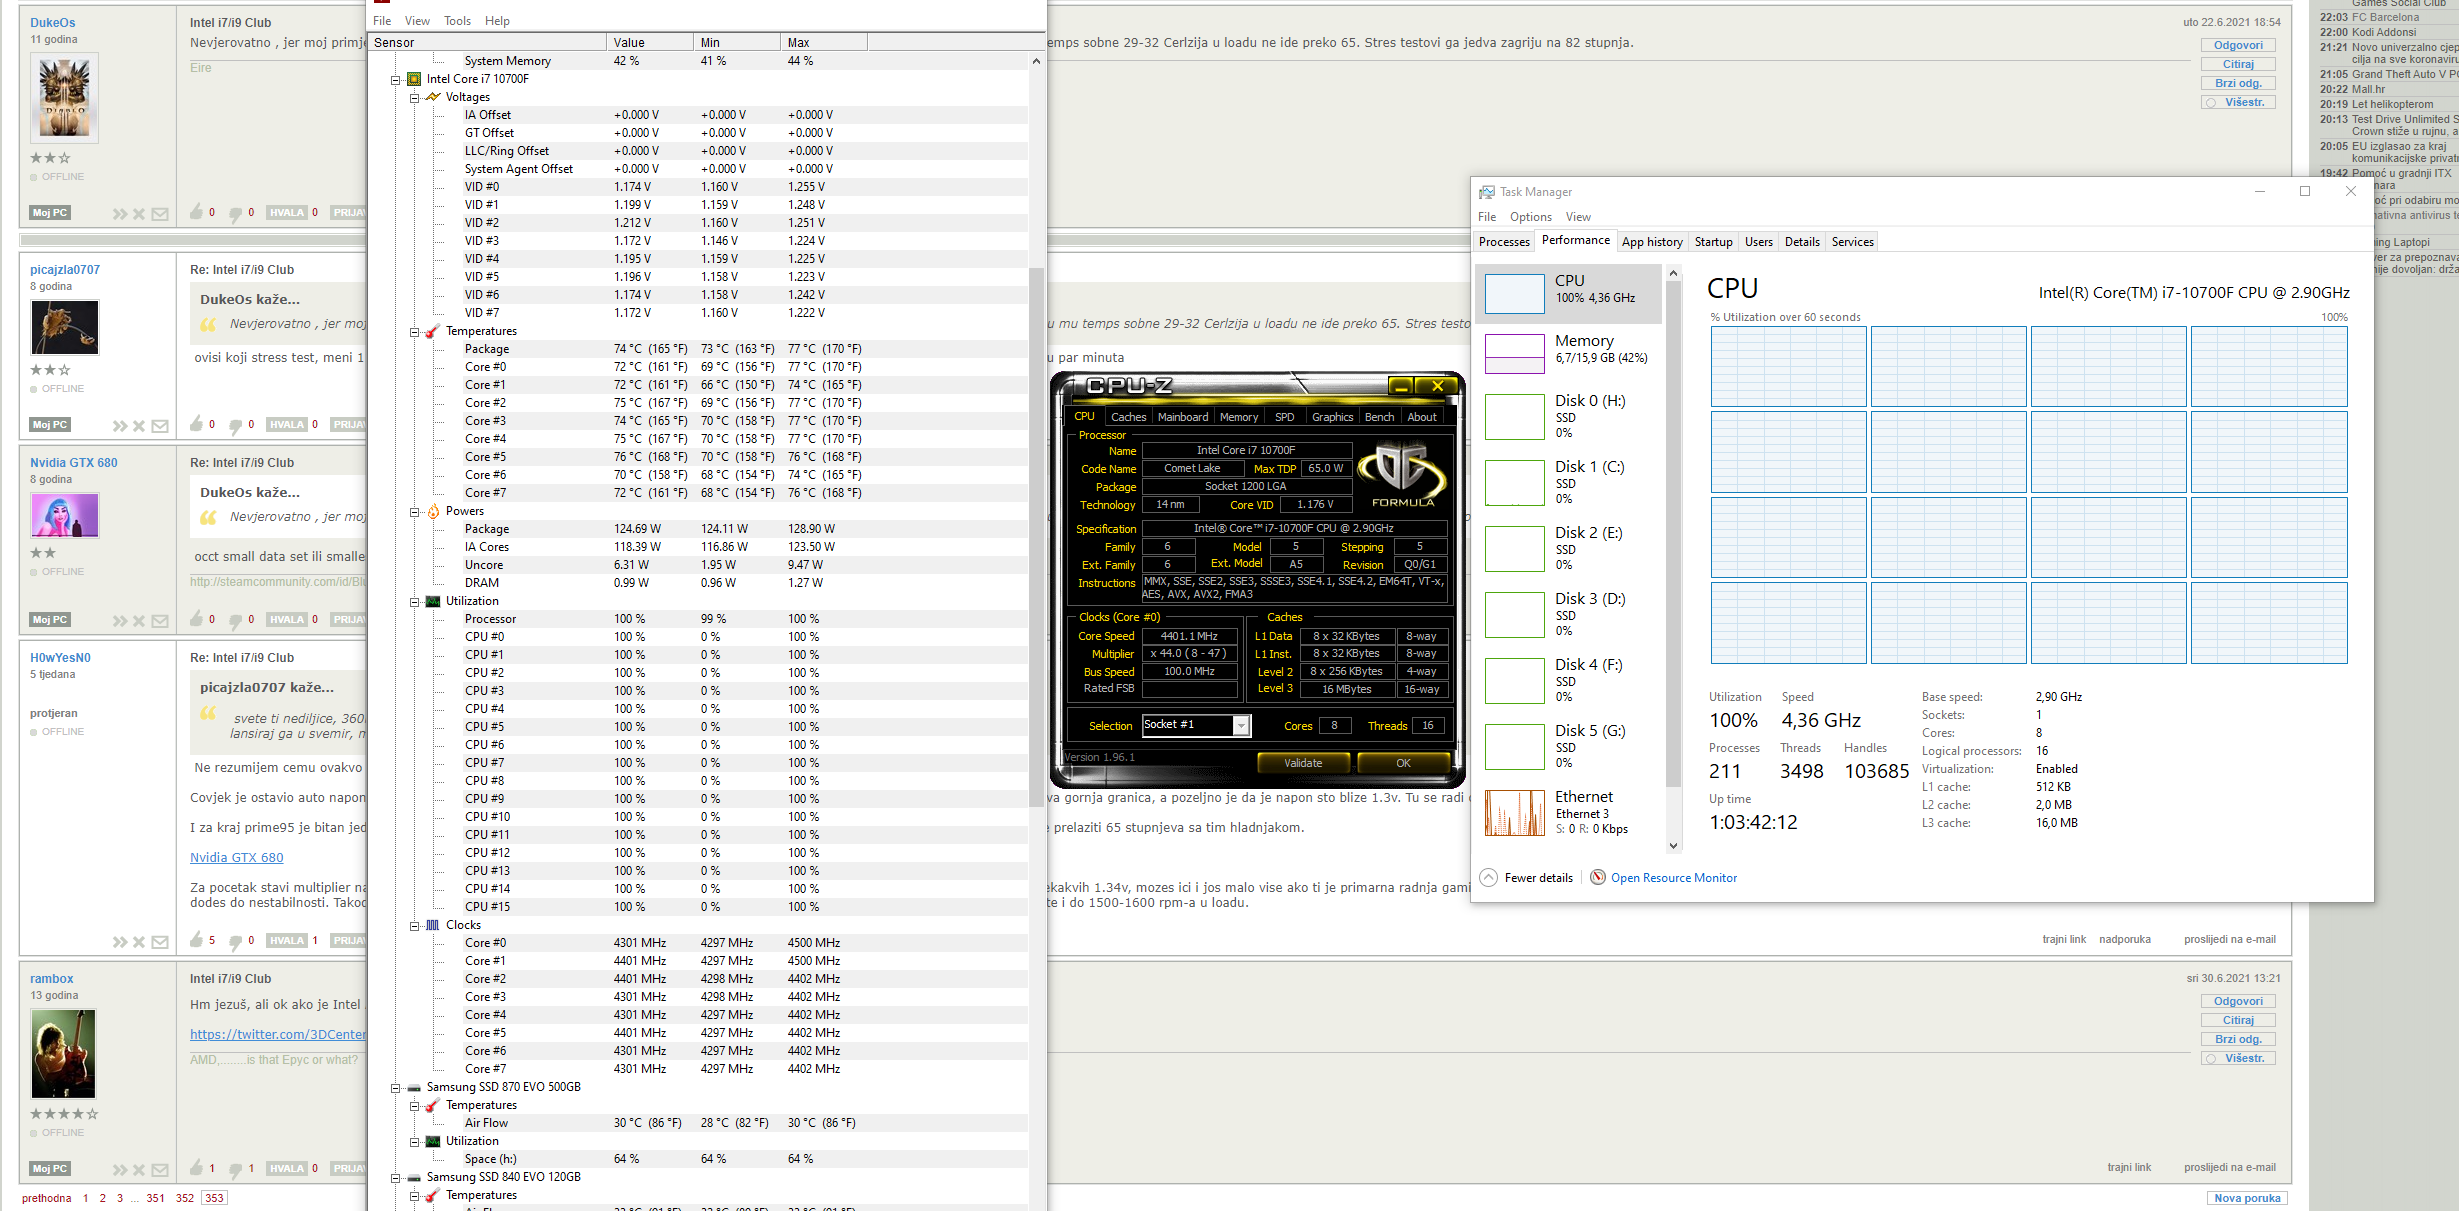
Task: Collapse Intel Core i7 10700F tree node
Action: click(395, 80)
